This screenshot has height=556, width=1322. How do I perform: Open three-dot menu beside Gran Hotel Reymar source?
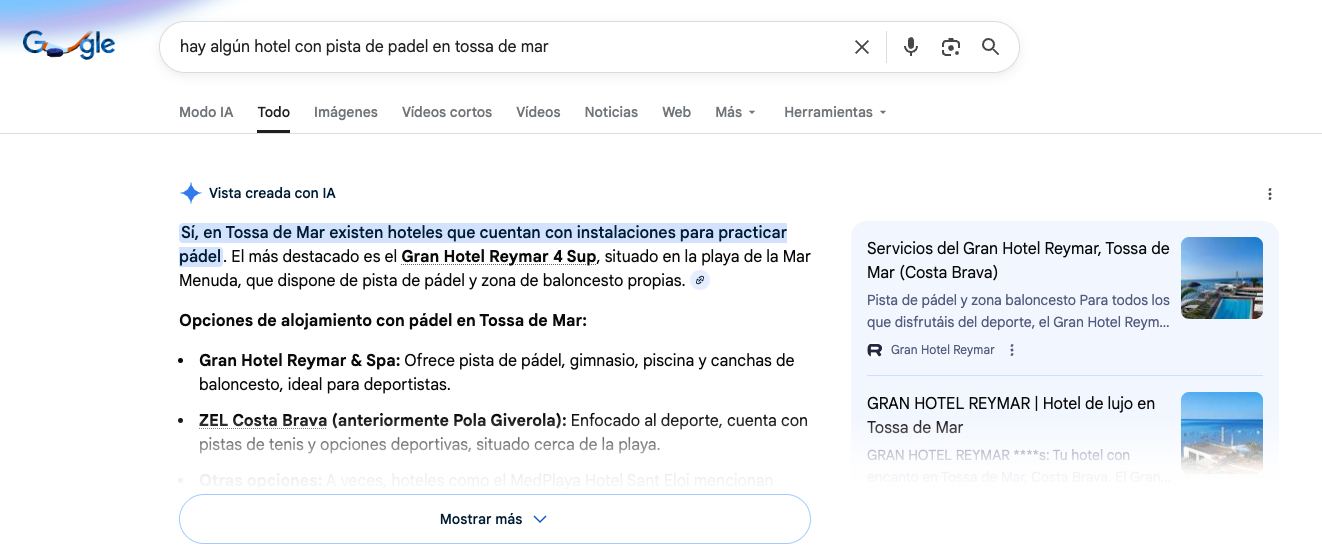pyautogui.click(x=1012, y=350)
